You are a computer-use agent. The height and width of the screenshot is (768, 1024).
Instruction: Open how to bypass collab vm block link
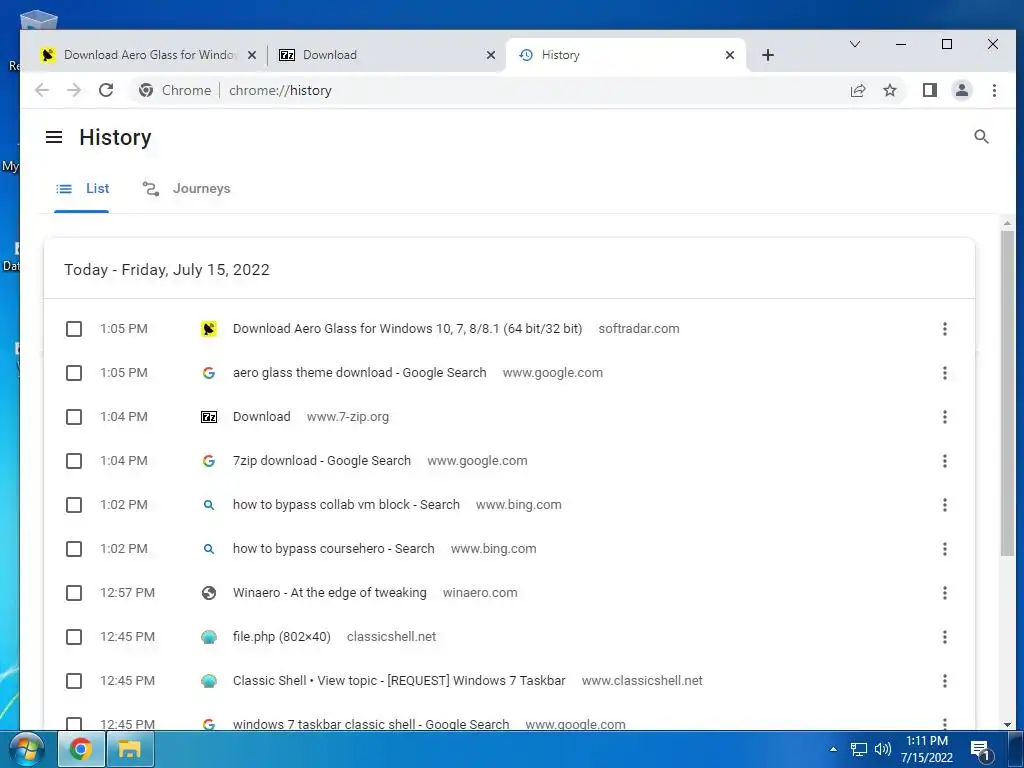[x=346, y=505]
